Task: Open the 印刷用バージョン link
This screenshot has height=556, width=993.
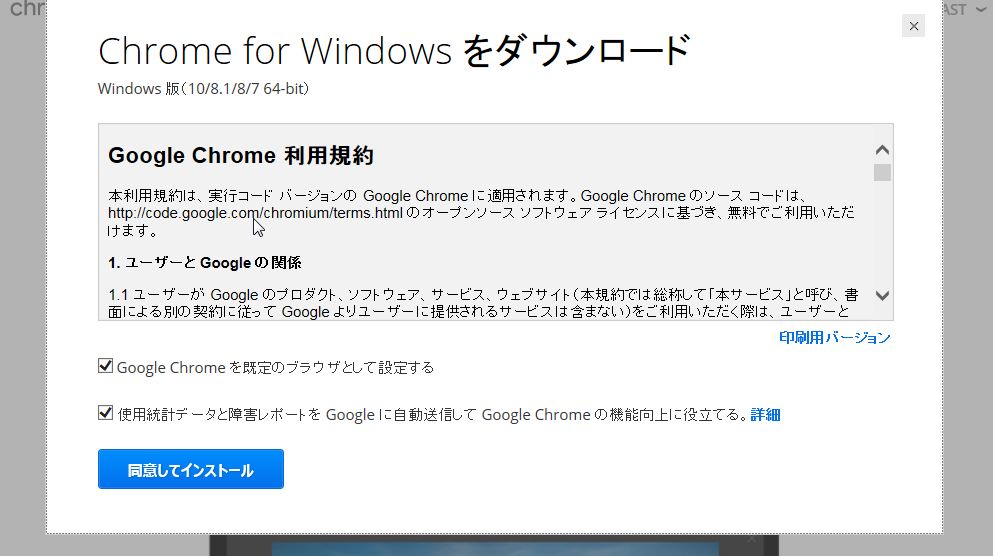Action: click(835, 338)
